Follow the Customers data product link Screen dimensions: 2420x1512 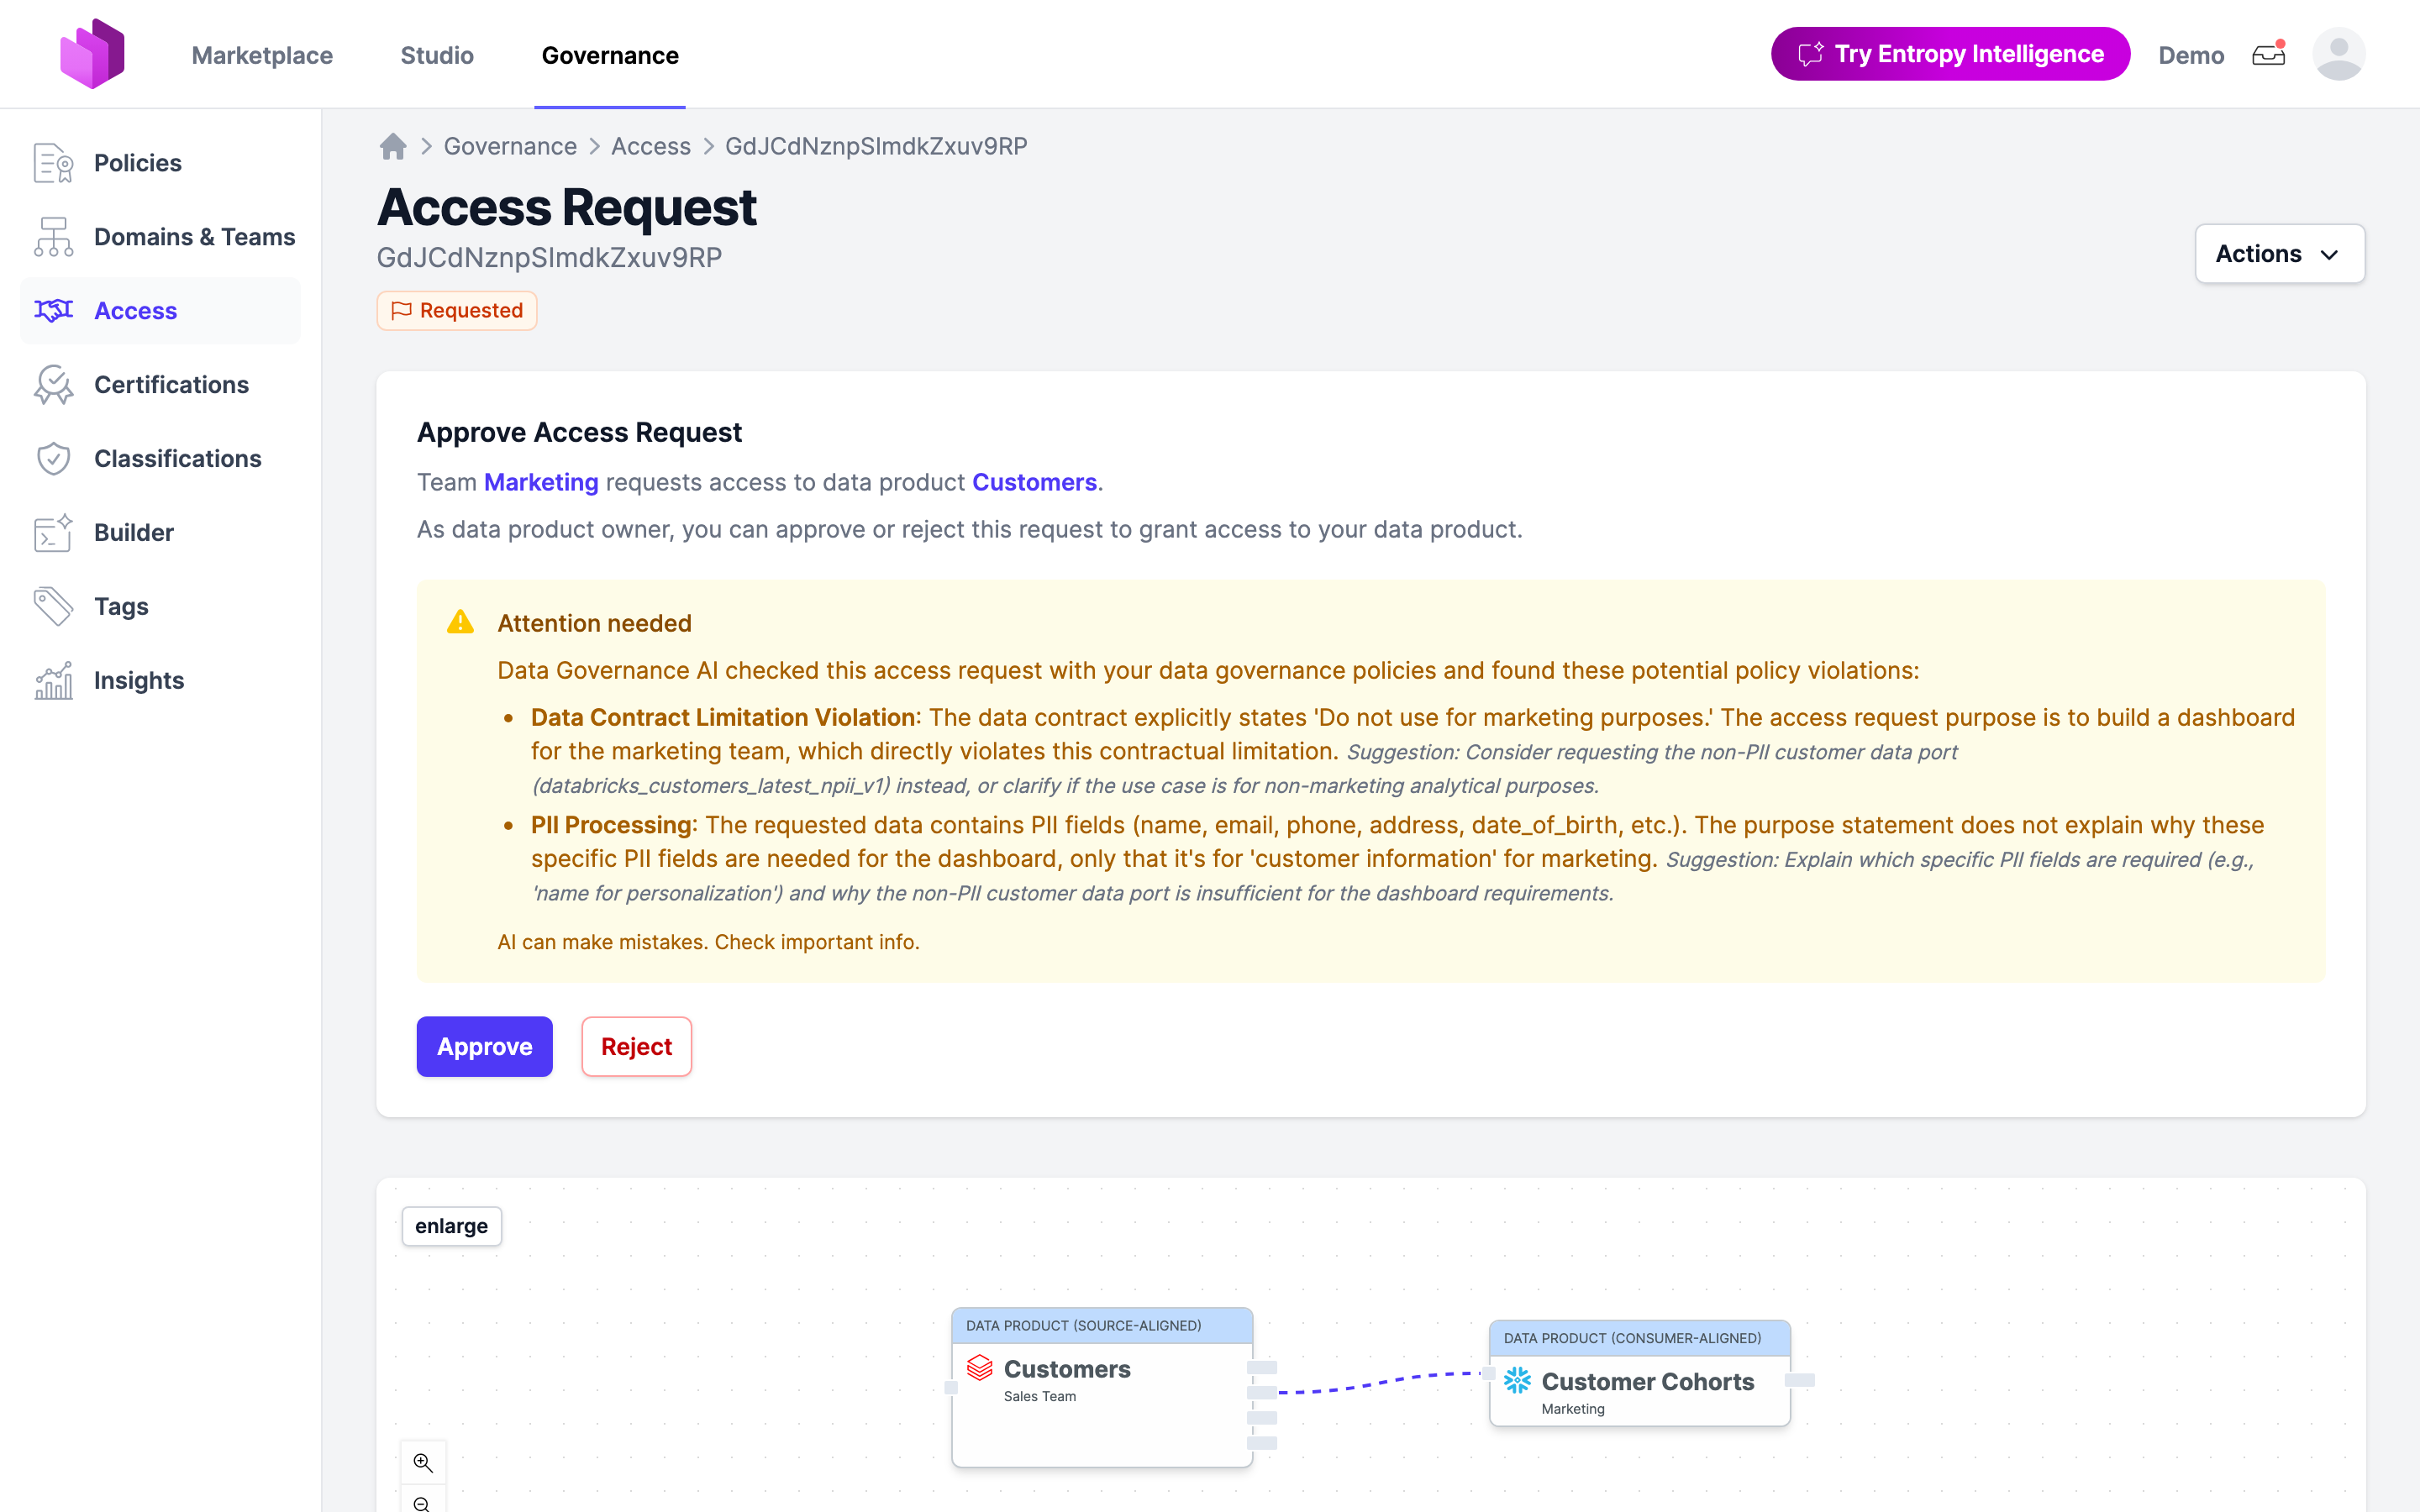click(1034, 482)
